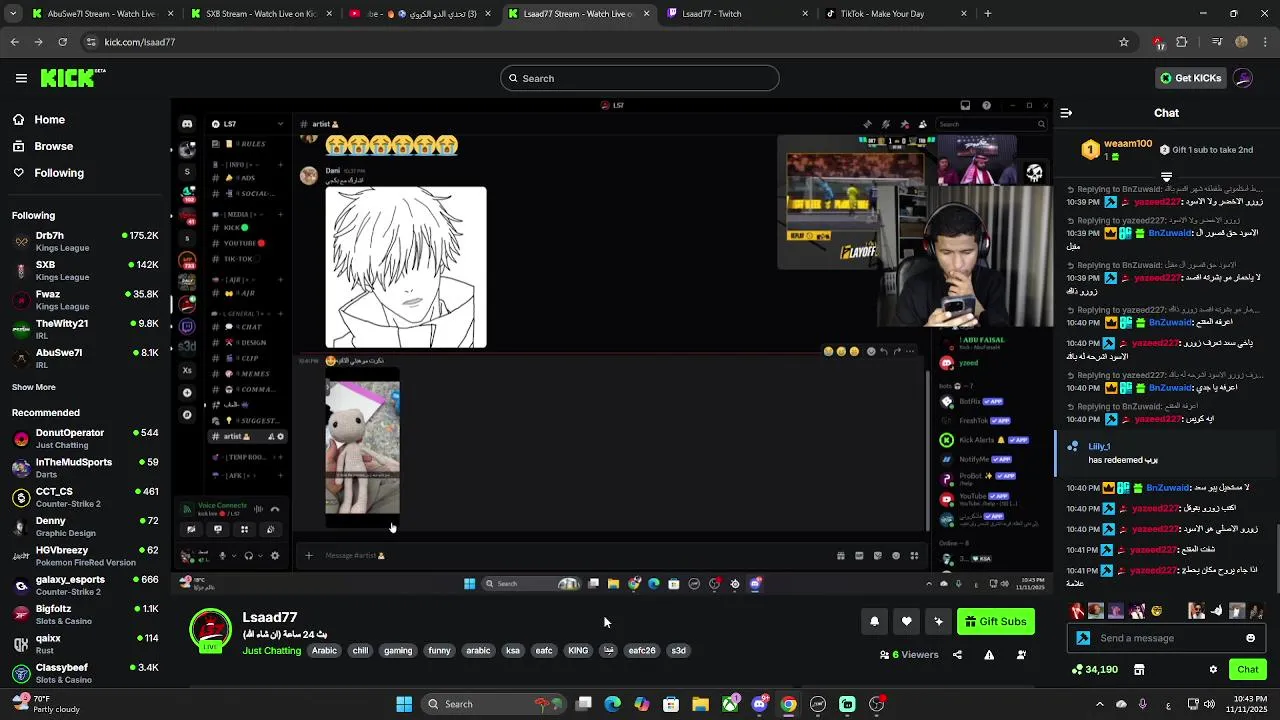Screen dimensions: 1280x720
Task: Open Discord from taskbar
Action: click(759, 704)
